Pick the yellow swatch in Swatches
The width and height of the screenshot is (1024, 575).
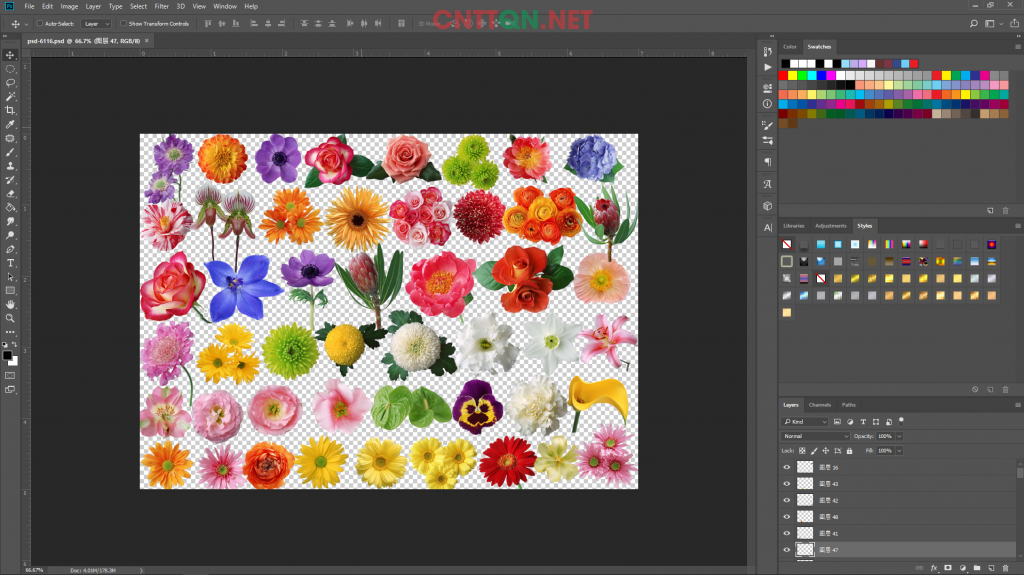[x=793, y=76]
